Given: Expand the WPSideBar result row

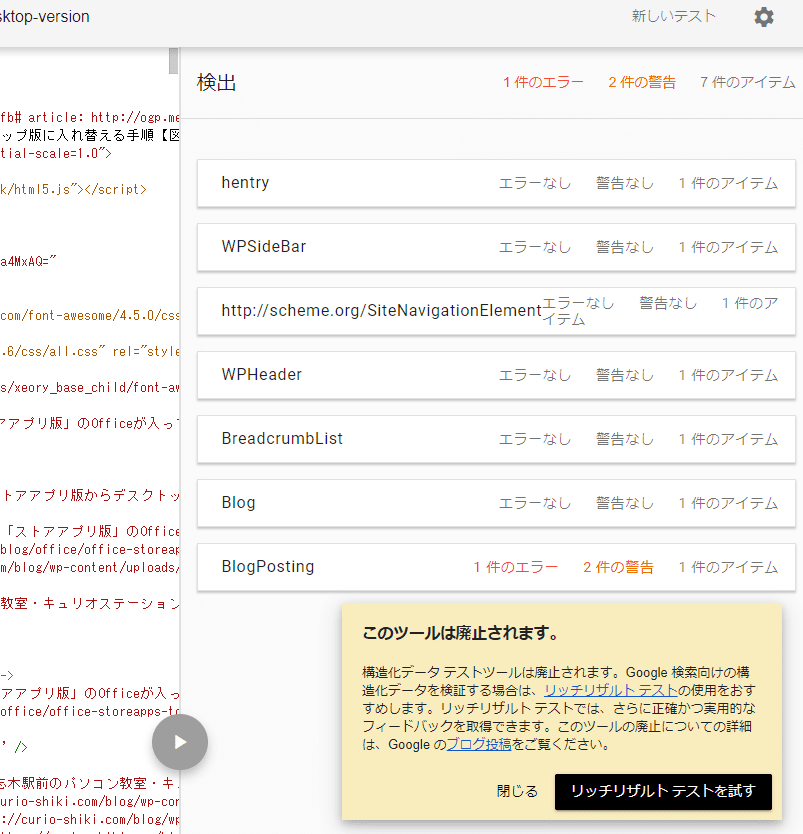Looking at the screenshot, I should [x=496, y=247].
